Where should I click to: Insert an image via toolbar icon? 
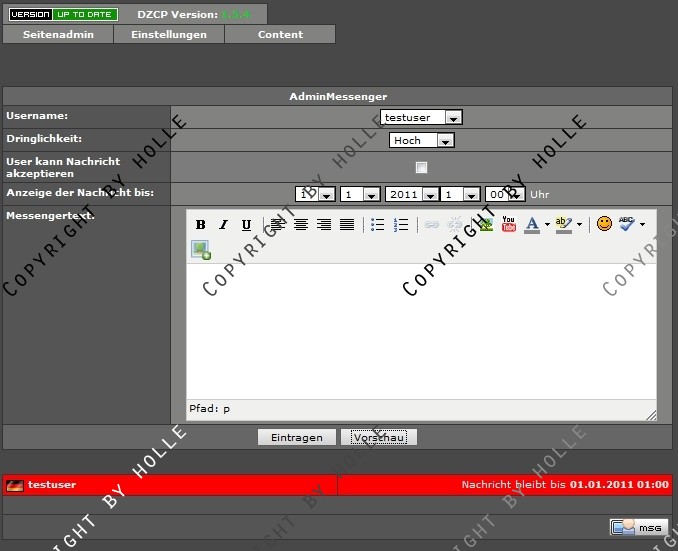pyautogui.click(x=486, y=224)
